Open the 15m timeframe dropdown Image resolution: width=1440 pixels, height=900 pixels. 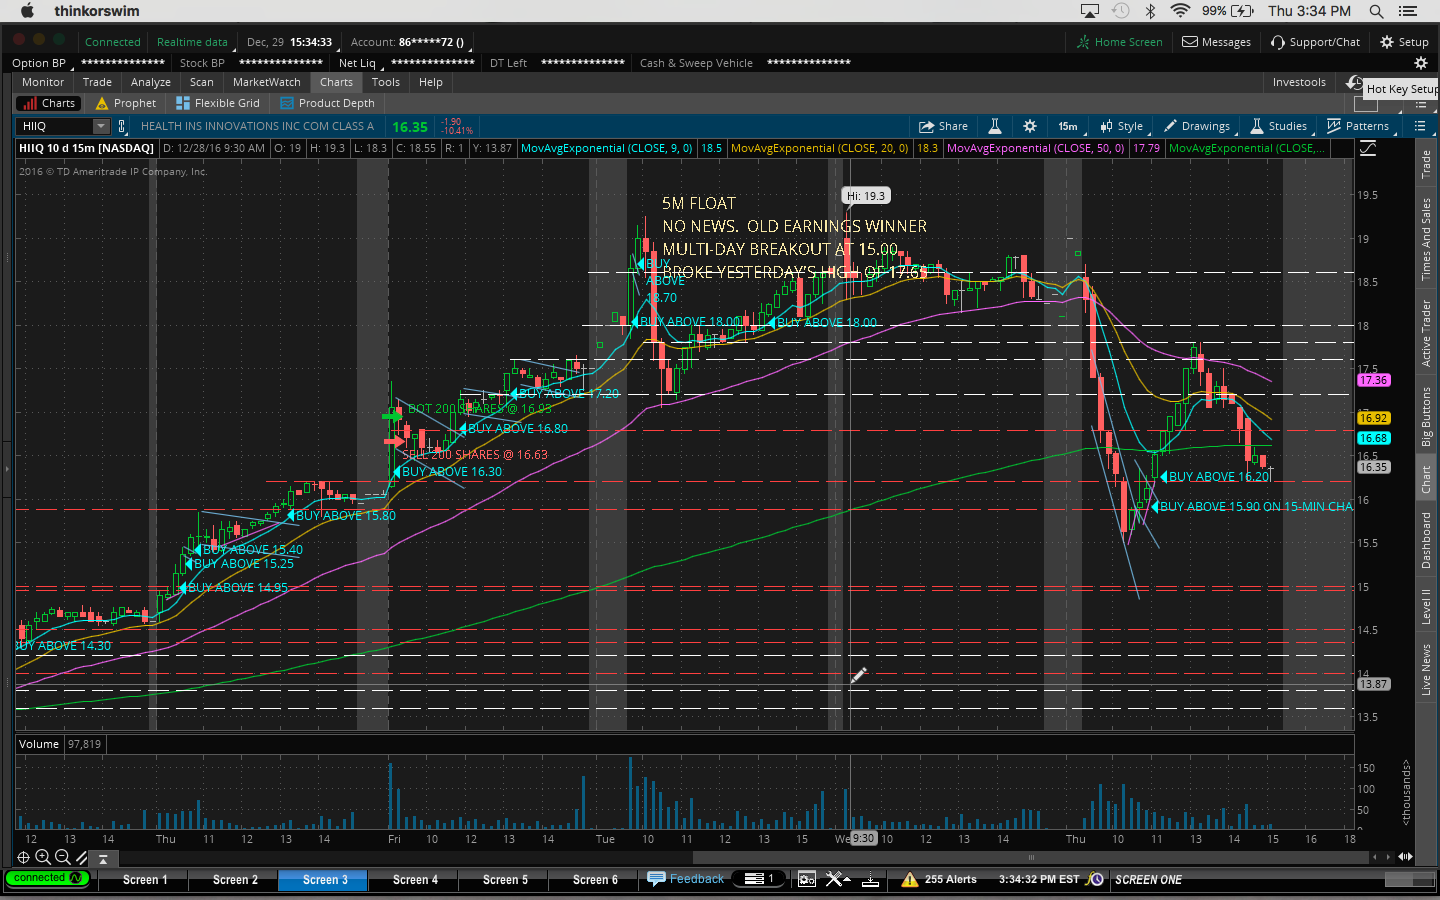tap(1068, 126)
